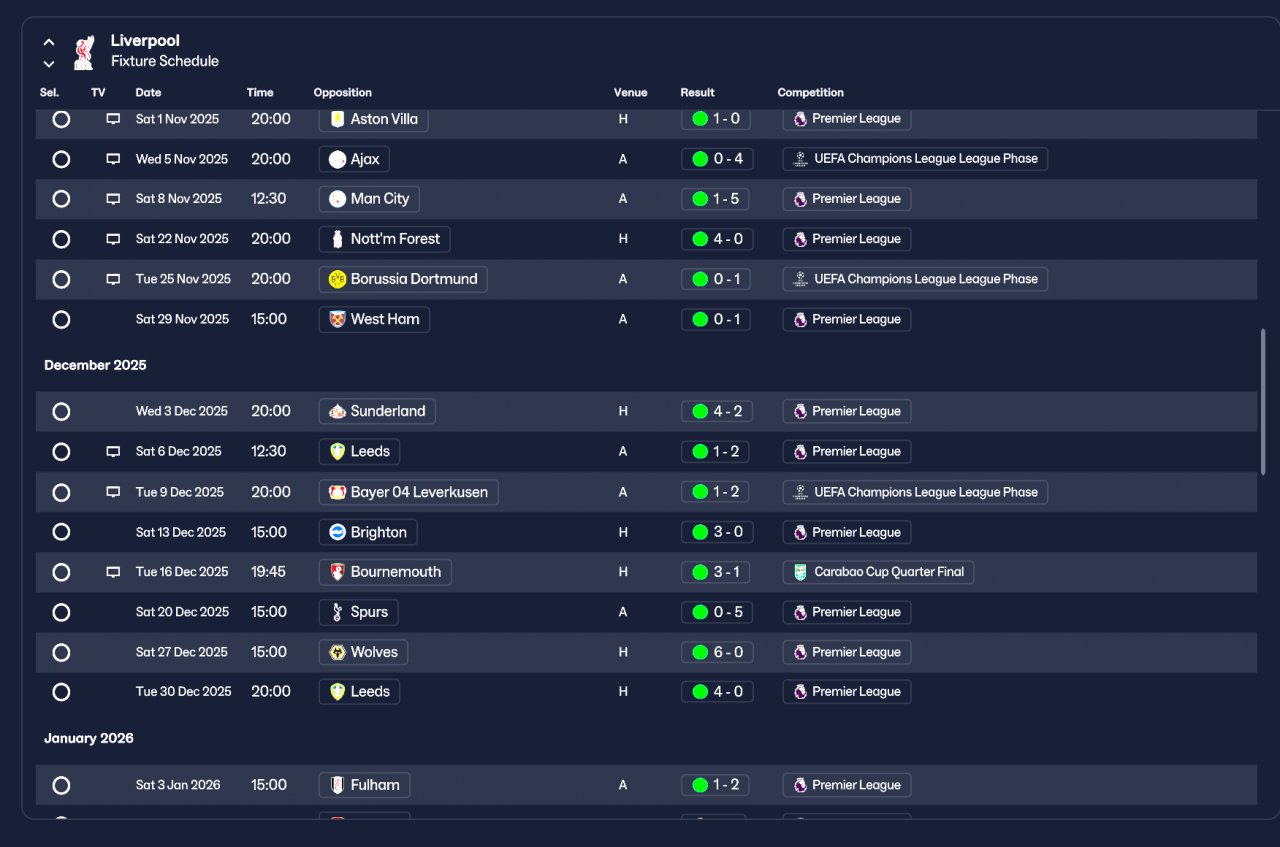Click the Aston Villa club badge
Viewport: 1280px width, 847px height.
pos(337,119)
